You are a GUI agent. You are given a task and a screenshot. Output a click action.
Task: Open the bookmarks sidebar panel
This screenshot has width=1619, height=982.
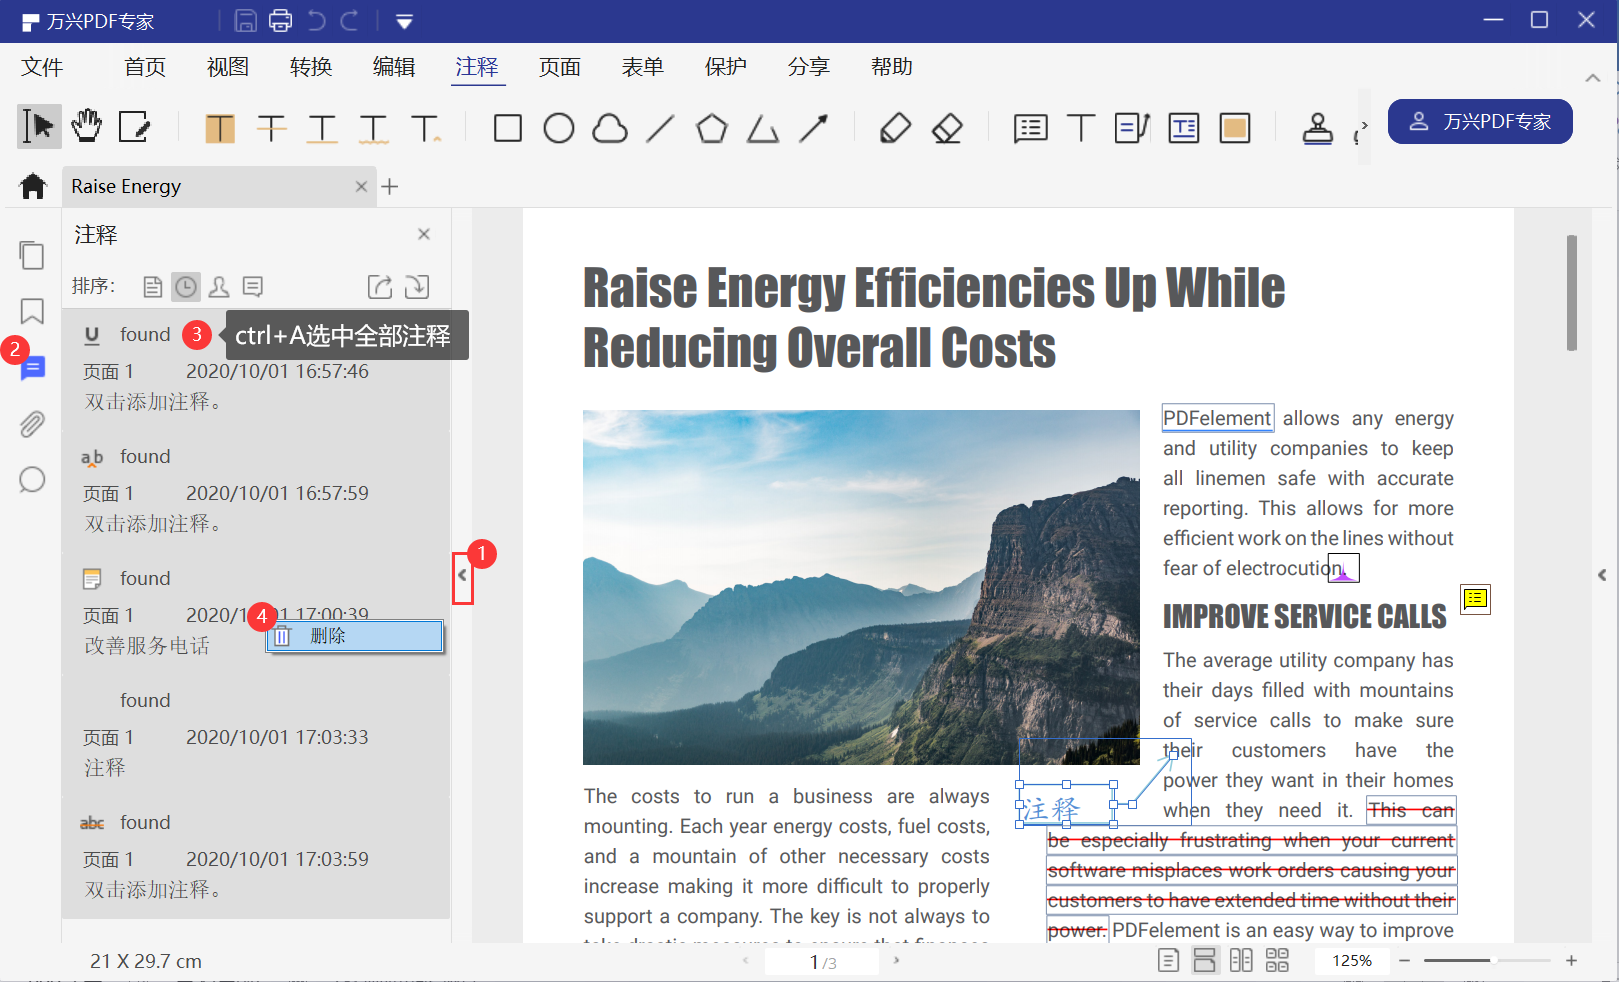click(32, 311)
